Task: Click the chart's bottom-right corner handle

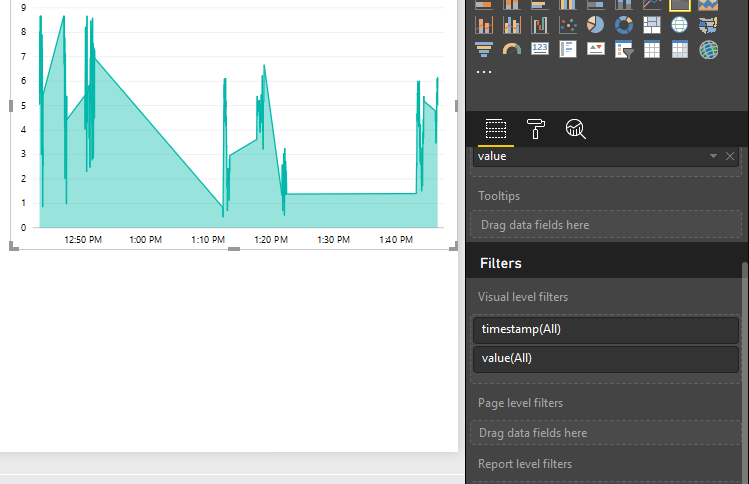Action: pyautogui.click(x=454, y=246)
